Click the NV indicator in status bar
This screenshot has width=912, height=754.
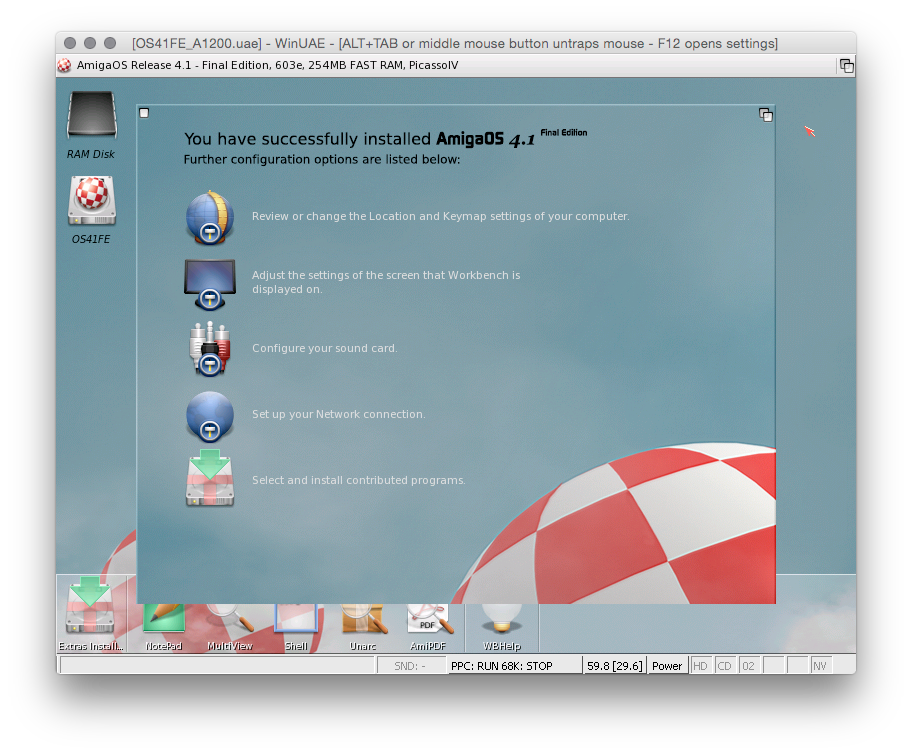click(x=820, y=666)
